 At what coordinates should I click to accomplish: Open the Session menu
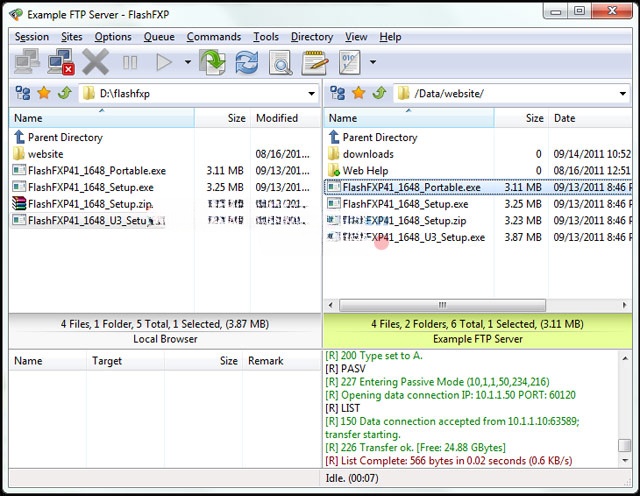click(x=31, y=37)
